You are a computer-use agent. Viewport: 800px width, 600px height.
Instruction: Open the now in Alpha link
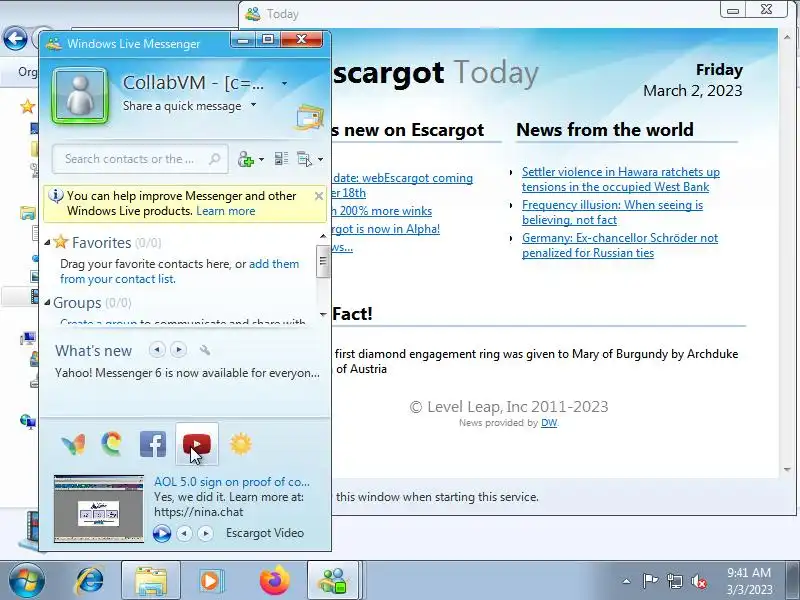pos(386,229)
